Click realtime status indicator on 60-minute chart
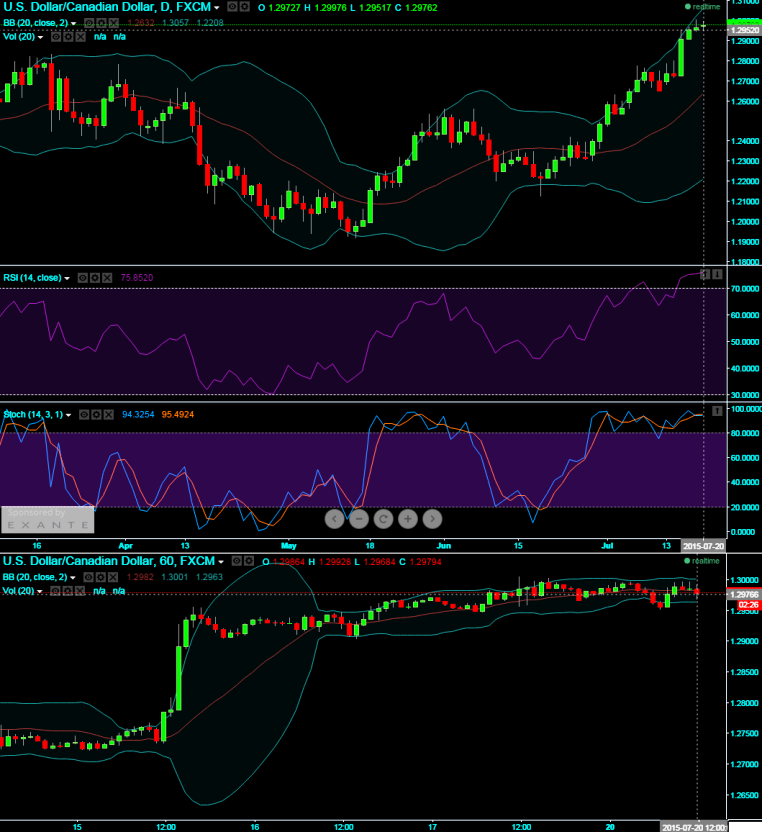 (x=702, y=561)
